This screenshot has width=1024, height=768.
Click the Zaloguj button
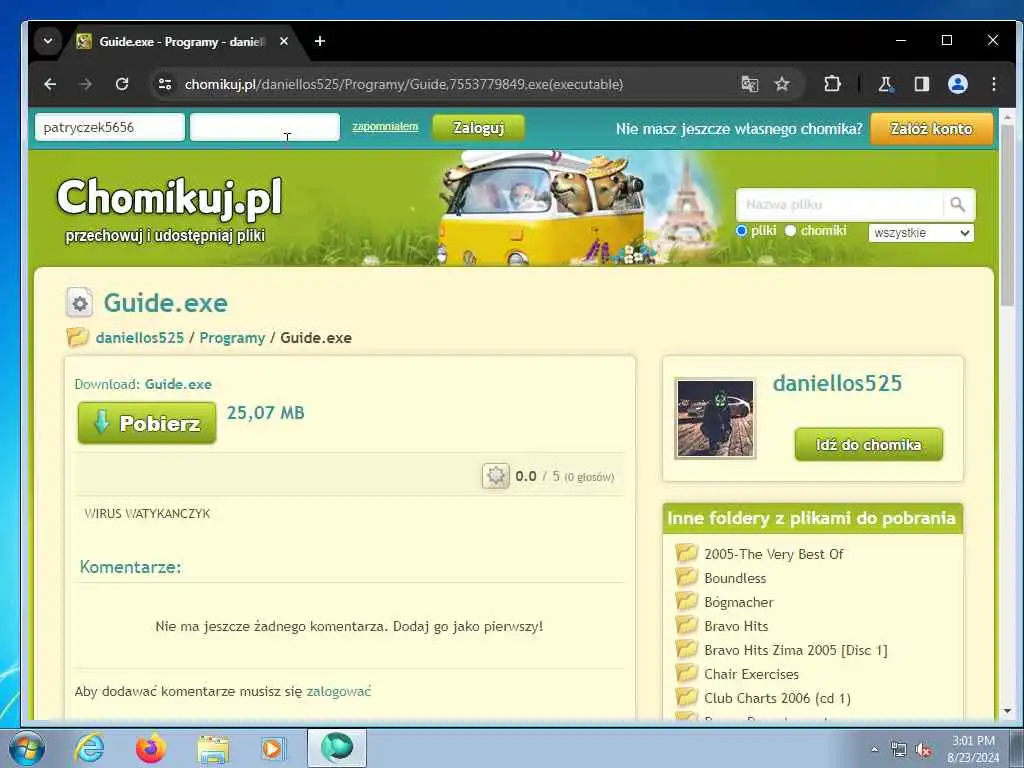click(x=478, y=128)
